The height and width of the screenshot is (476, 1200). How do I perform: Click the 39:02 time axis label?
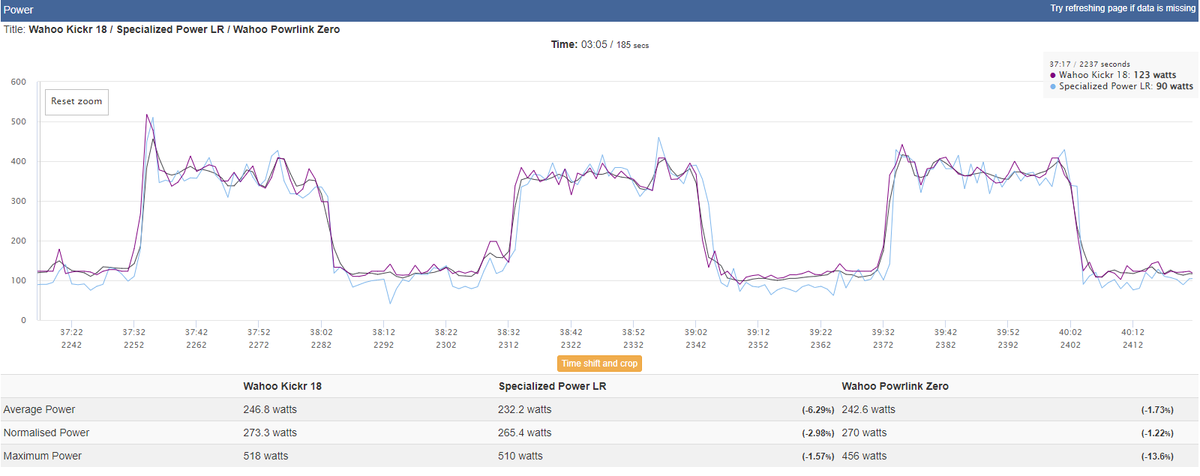coord(696,331)
